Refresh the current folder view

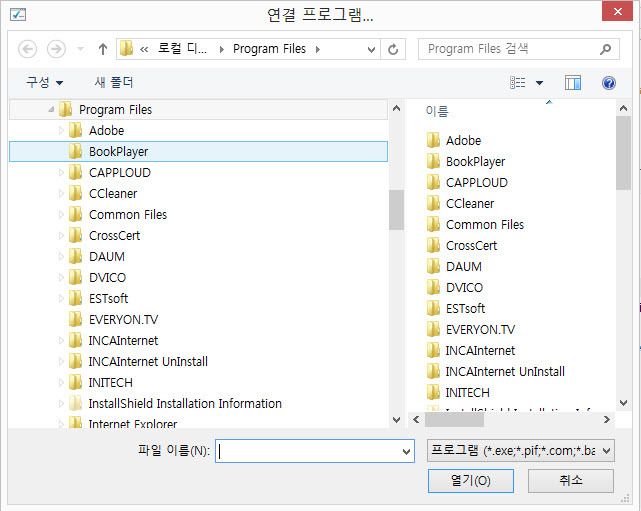tap(393, 49)
